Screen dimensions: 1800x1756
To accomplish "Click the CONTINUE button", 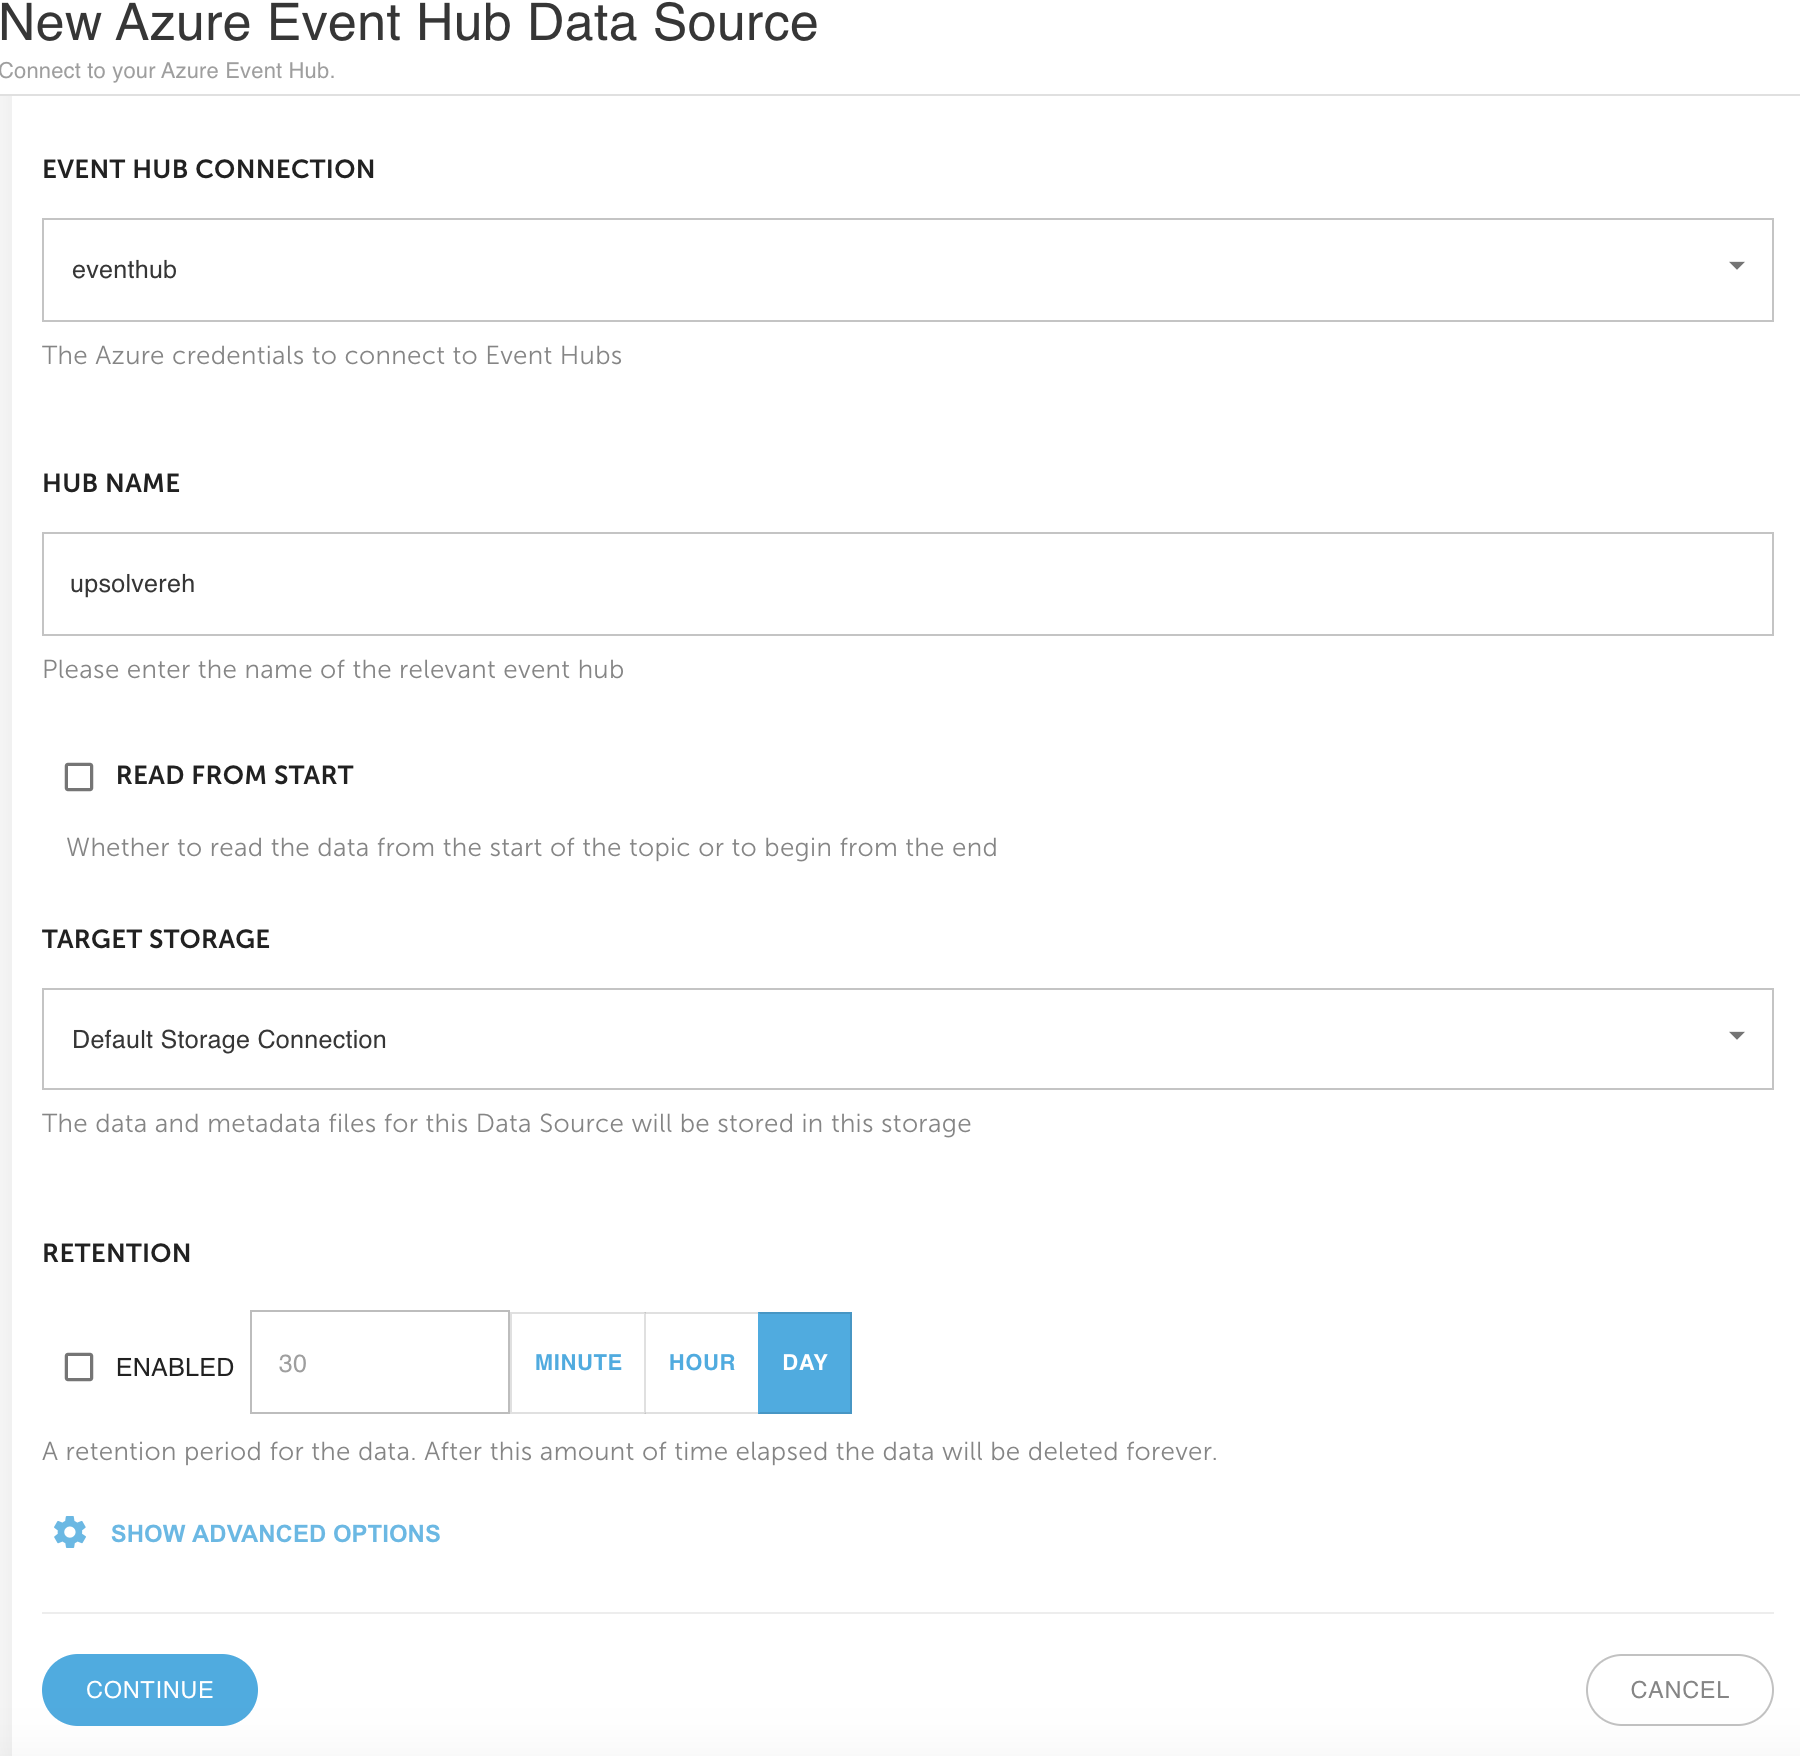I will tap(150, 1689).
